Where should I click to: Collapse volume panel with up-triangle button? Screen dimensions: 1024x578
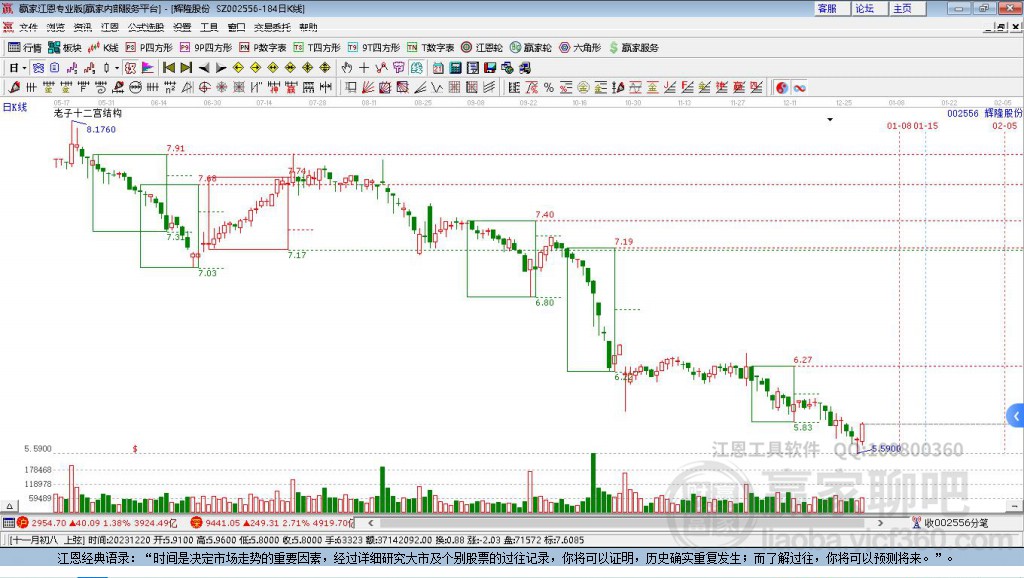coord(9,506)
